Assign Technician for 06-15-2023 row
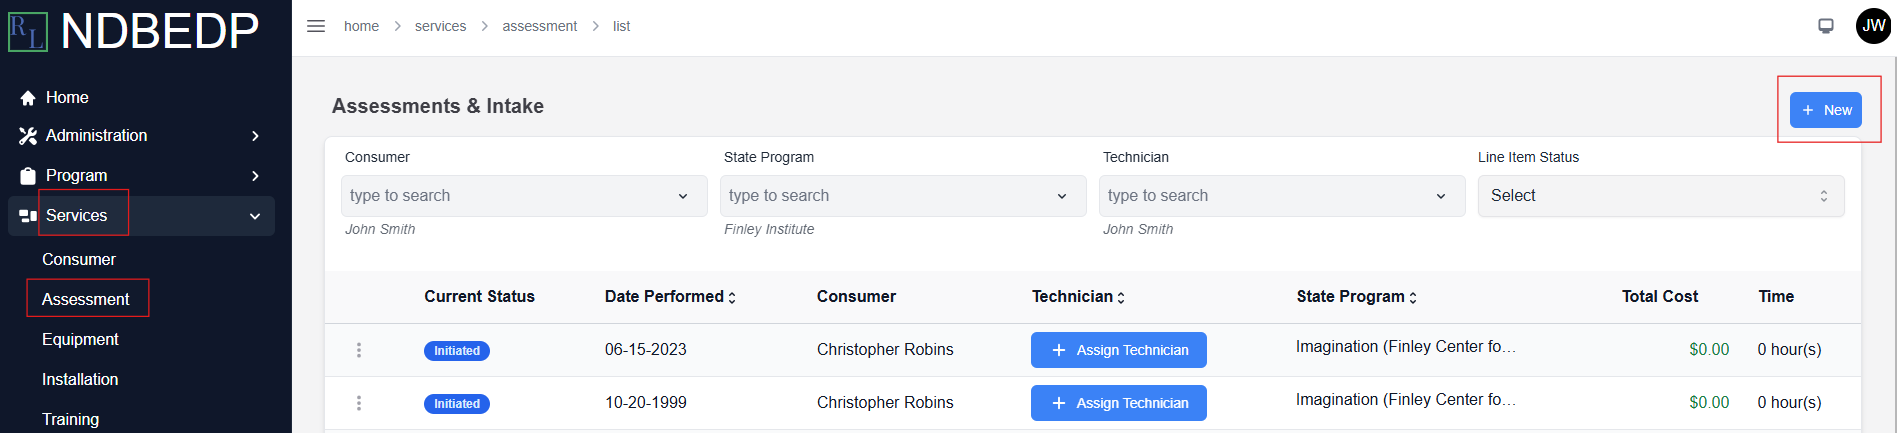 1119,350
